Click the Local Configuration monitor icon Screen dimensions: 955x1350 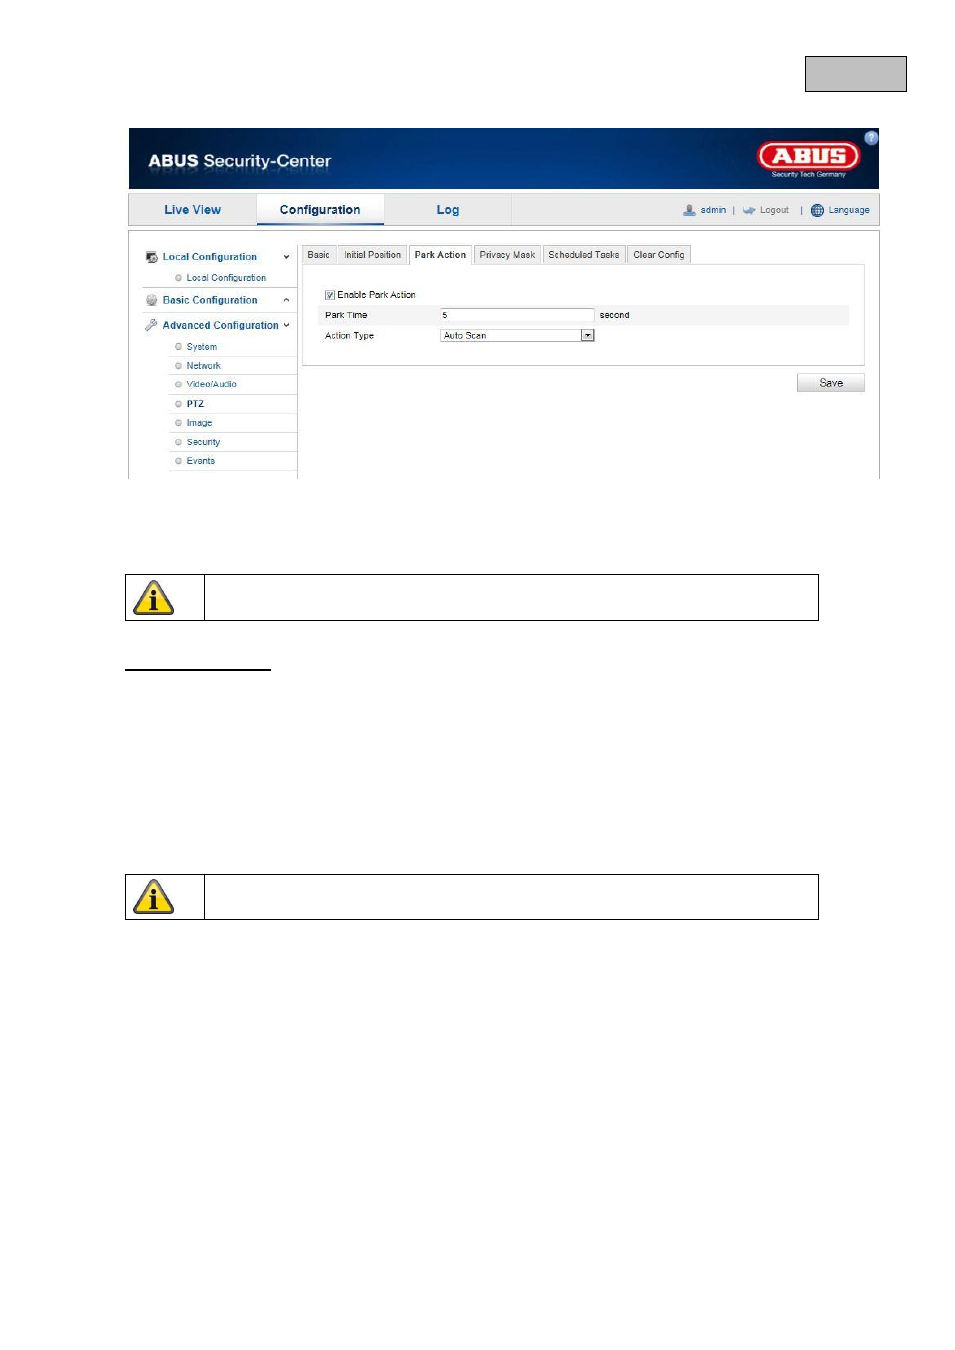click(x=151, y=257)
